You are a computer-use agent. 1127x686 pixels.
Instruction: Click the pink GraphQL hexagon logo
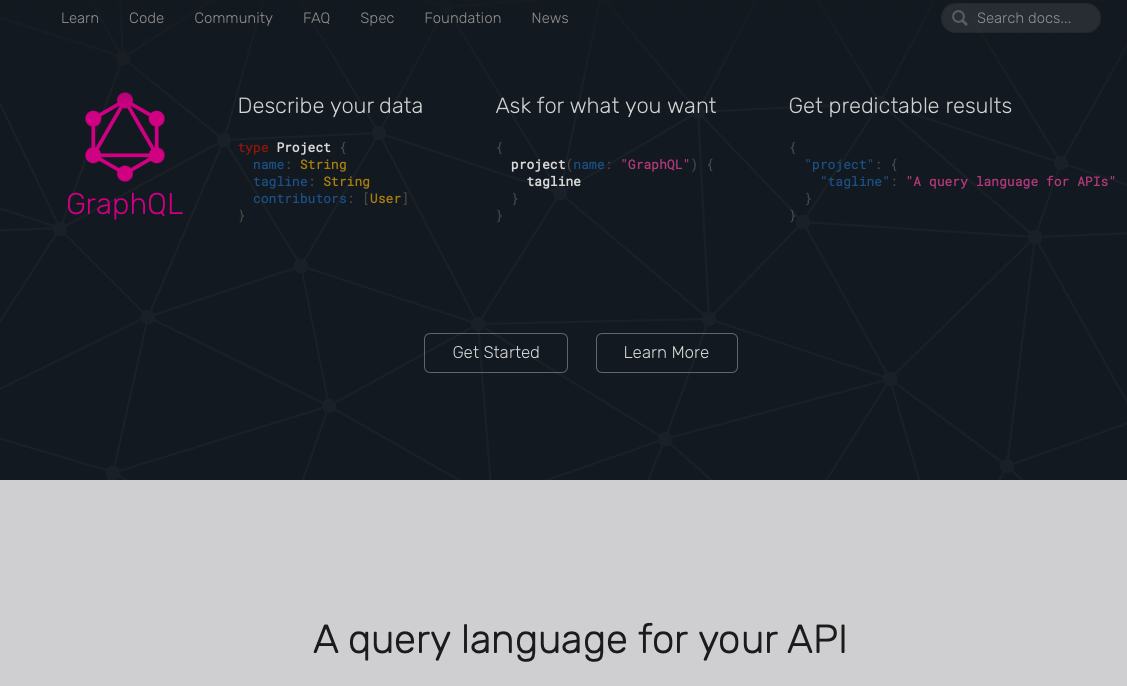(x=125, y=137)
